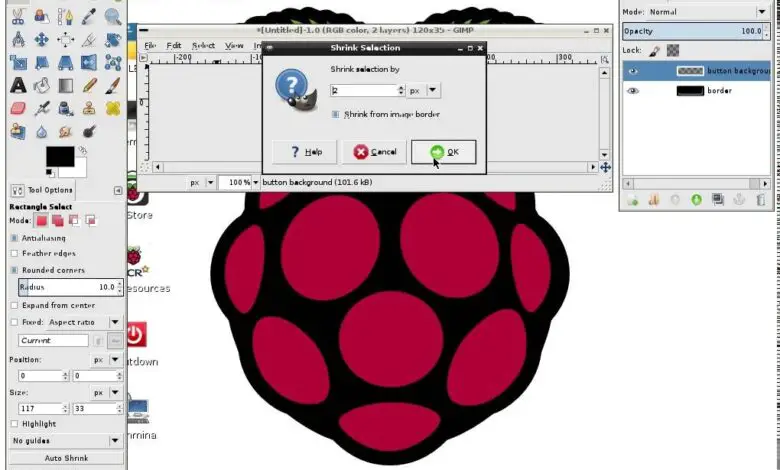Select the Blur/Sharpen droplet tool

click(x=42, y=131)
